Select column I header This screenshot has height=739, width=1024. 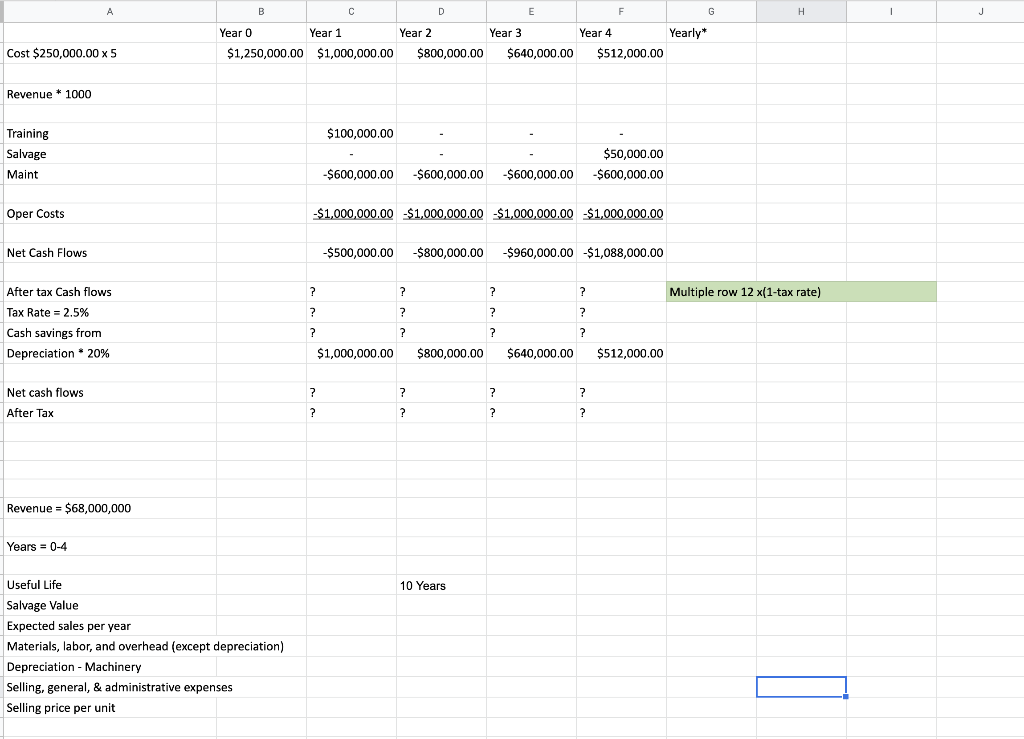[x=892, y=11]
